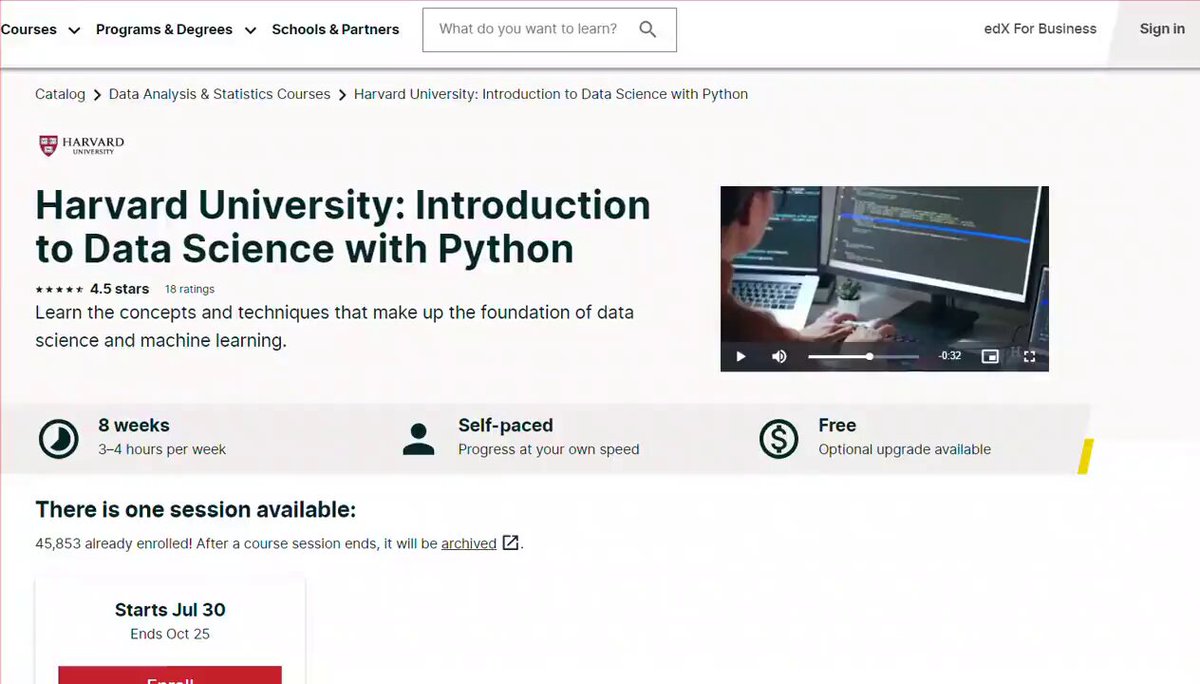Viewport: 1200px width, 684px height.
Task: Click the person icon beside Self-paced
Action: [x=418, y=438]
